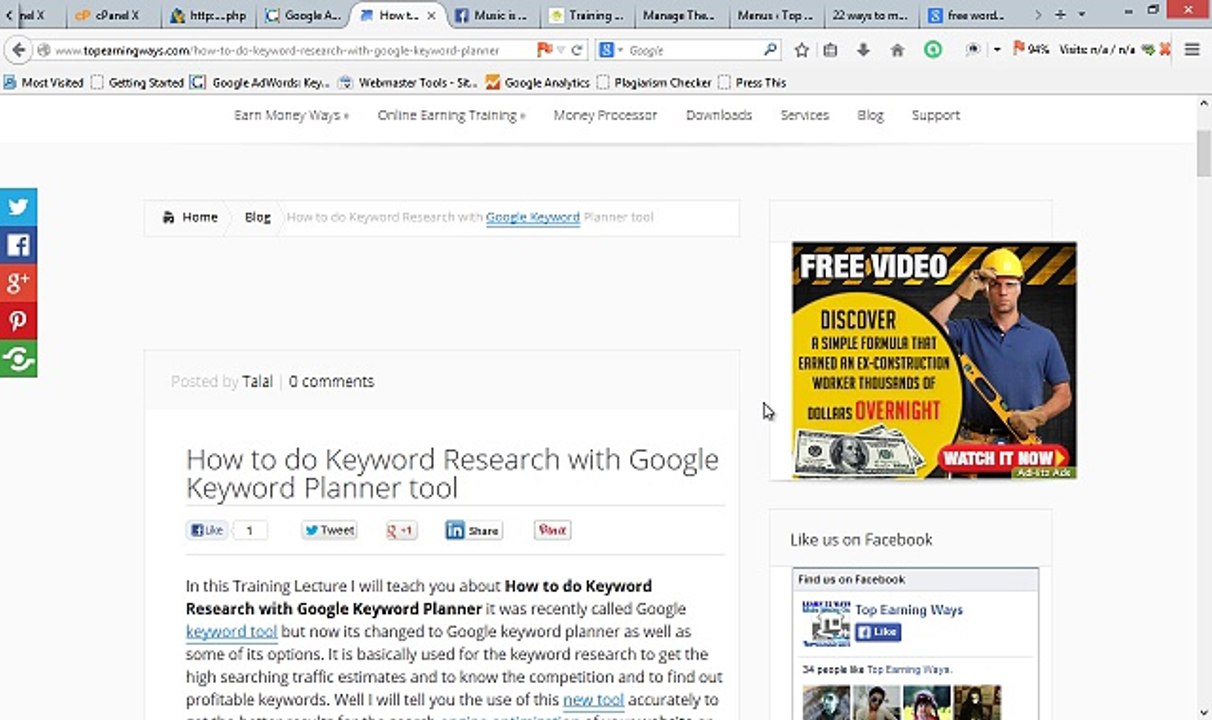Viewport: 1212px width, 720px height.
Task: Click the Tweet button under title
Action: (329, 530)
